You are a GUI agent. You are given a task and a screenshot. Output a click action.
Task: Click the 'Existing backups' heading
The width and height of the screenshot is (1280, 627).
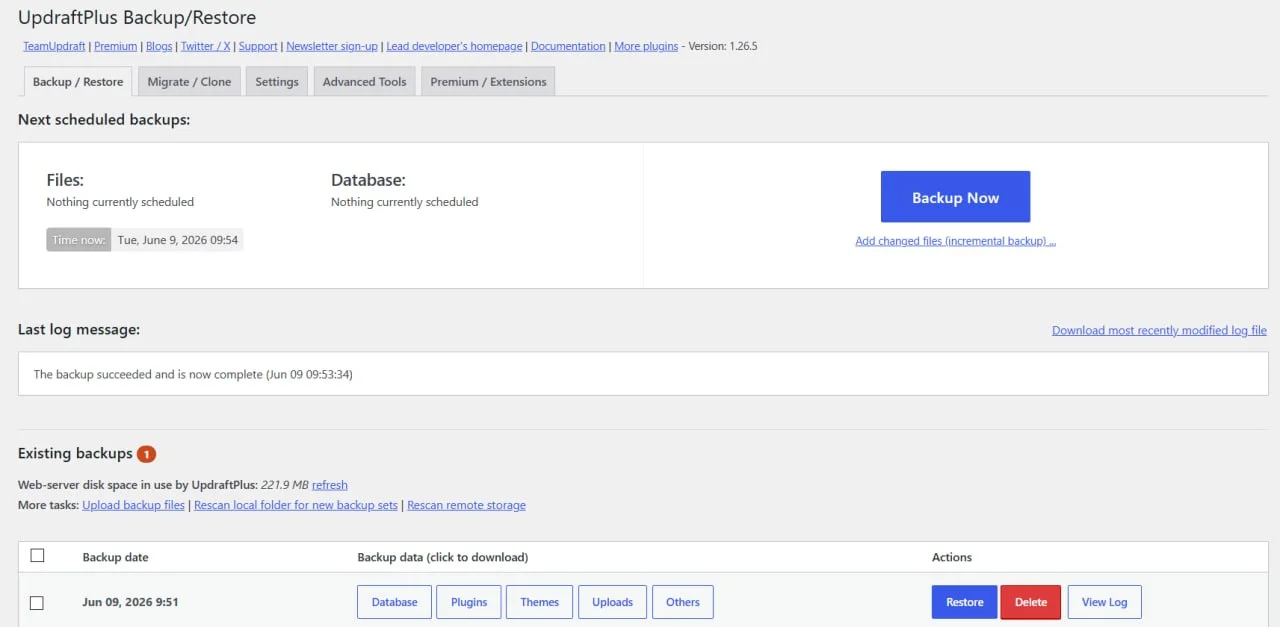[75, 454]
